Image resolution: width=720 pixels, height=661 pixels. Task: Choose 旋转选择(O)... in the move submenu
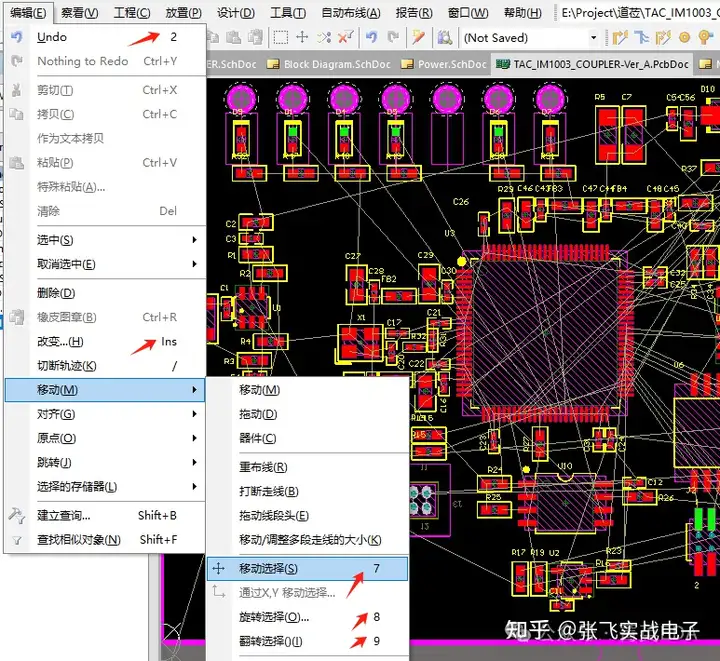[x=308, y=617]
